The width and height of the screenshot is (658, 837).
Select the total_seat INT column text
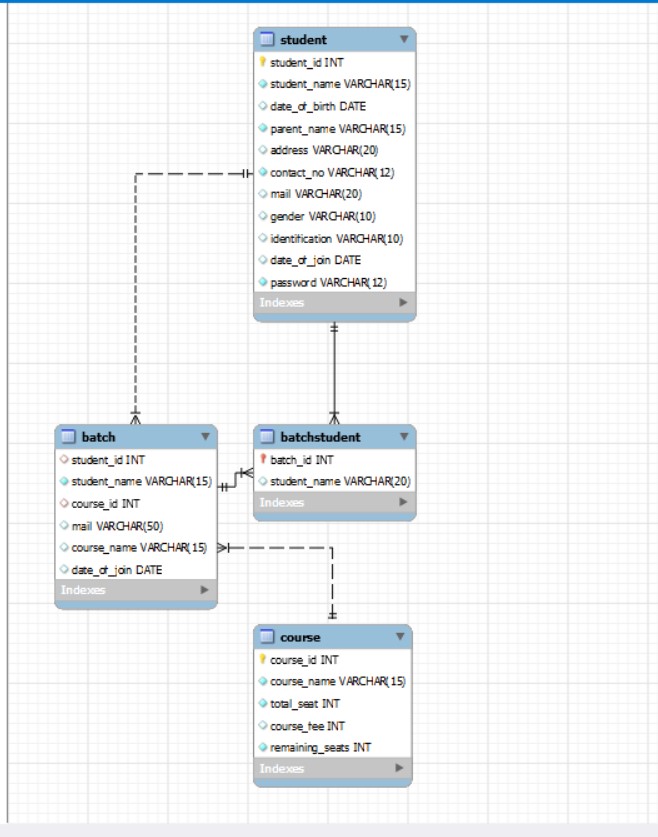point(305,704)
